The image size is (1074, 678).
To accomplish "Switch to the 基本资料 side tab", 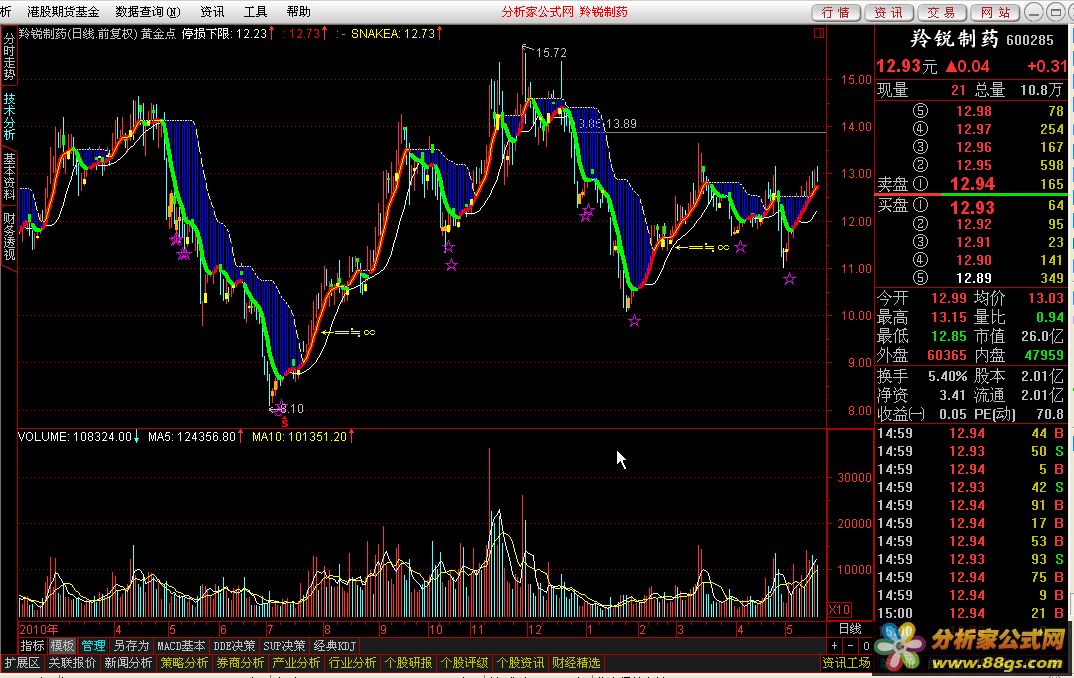I will point(9,176).
